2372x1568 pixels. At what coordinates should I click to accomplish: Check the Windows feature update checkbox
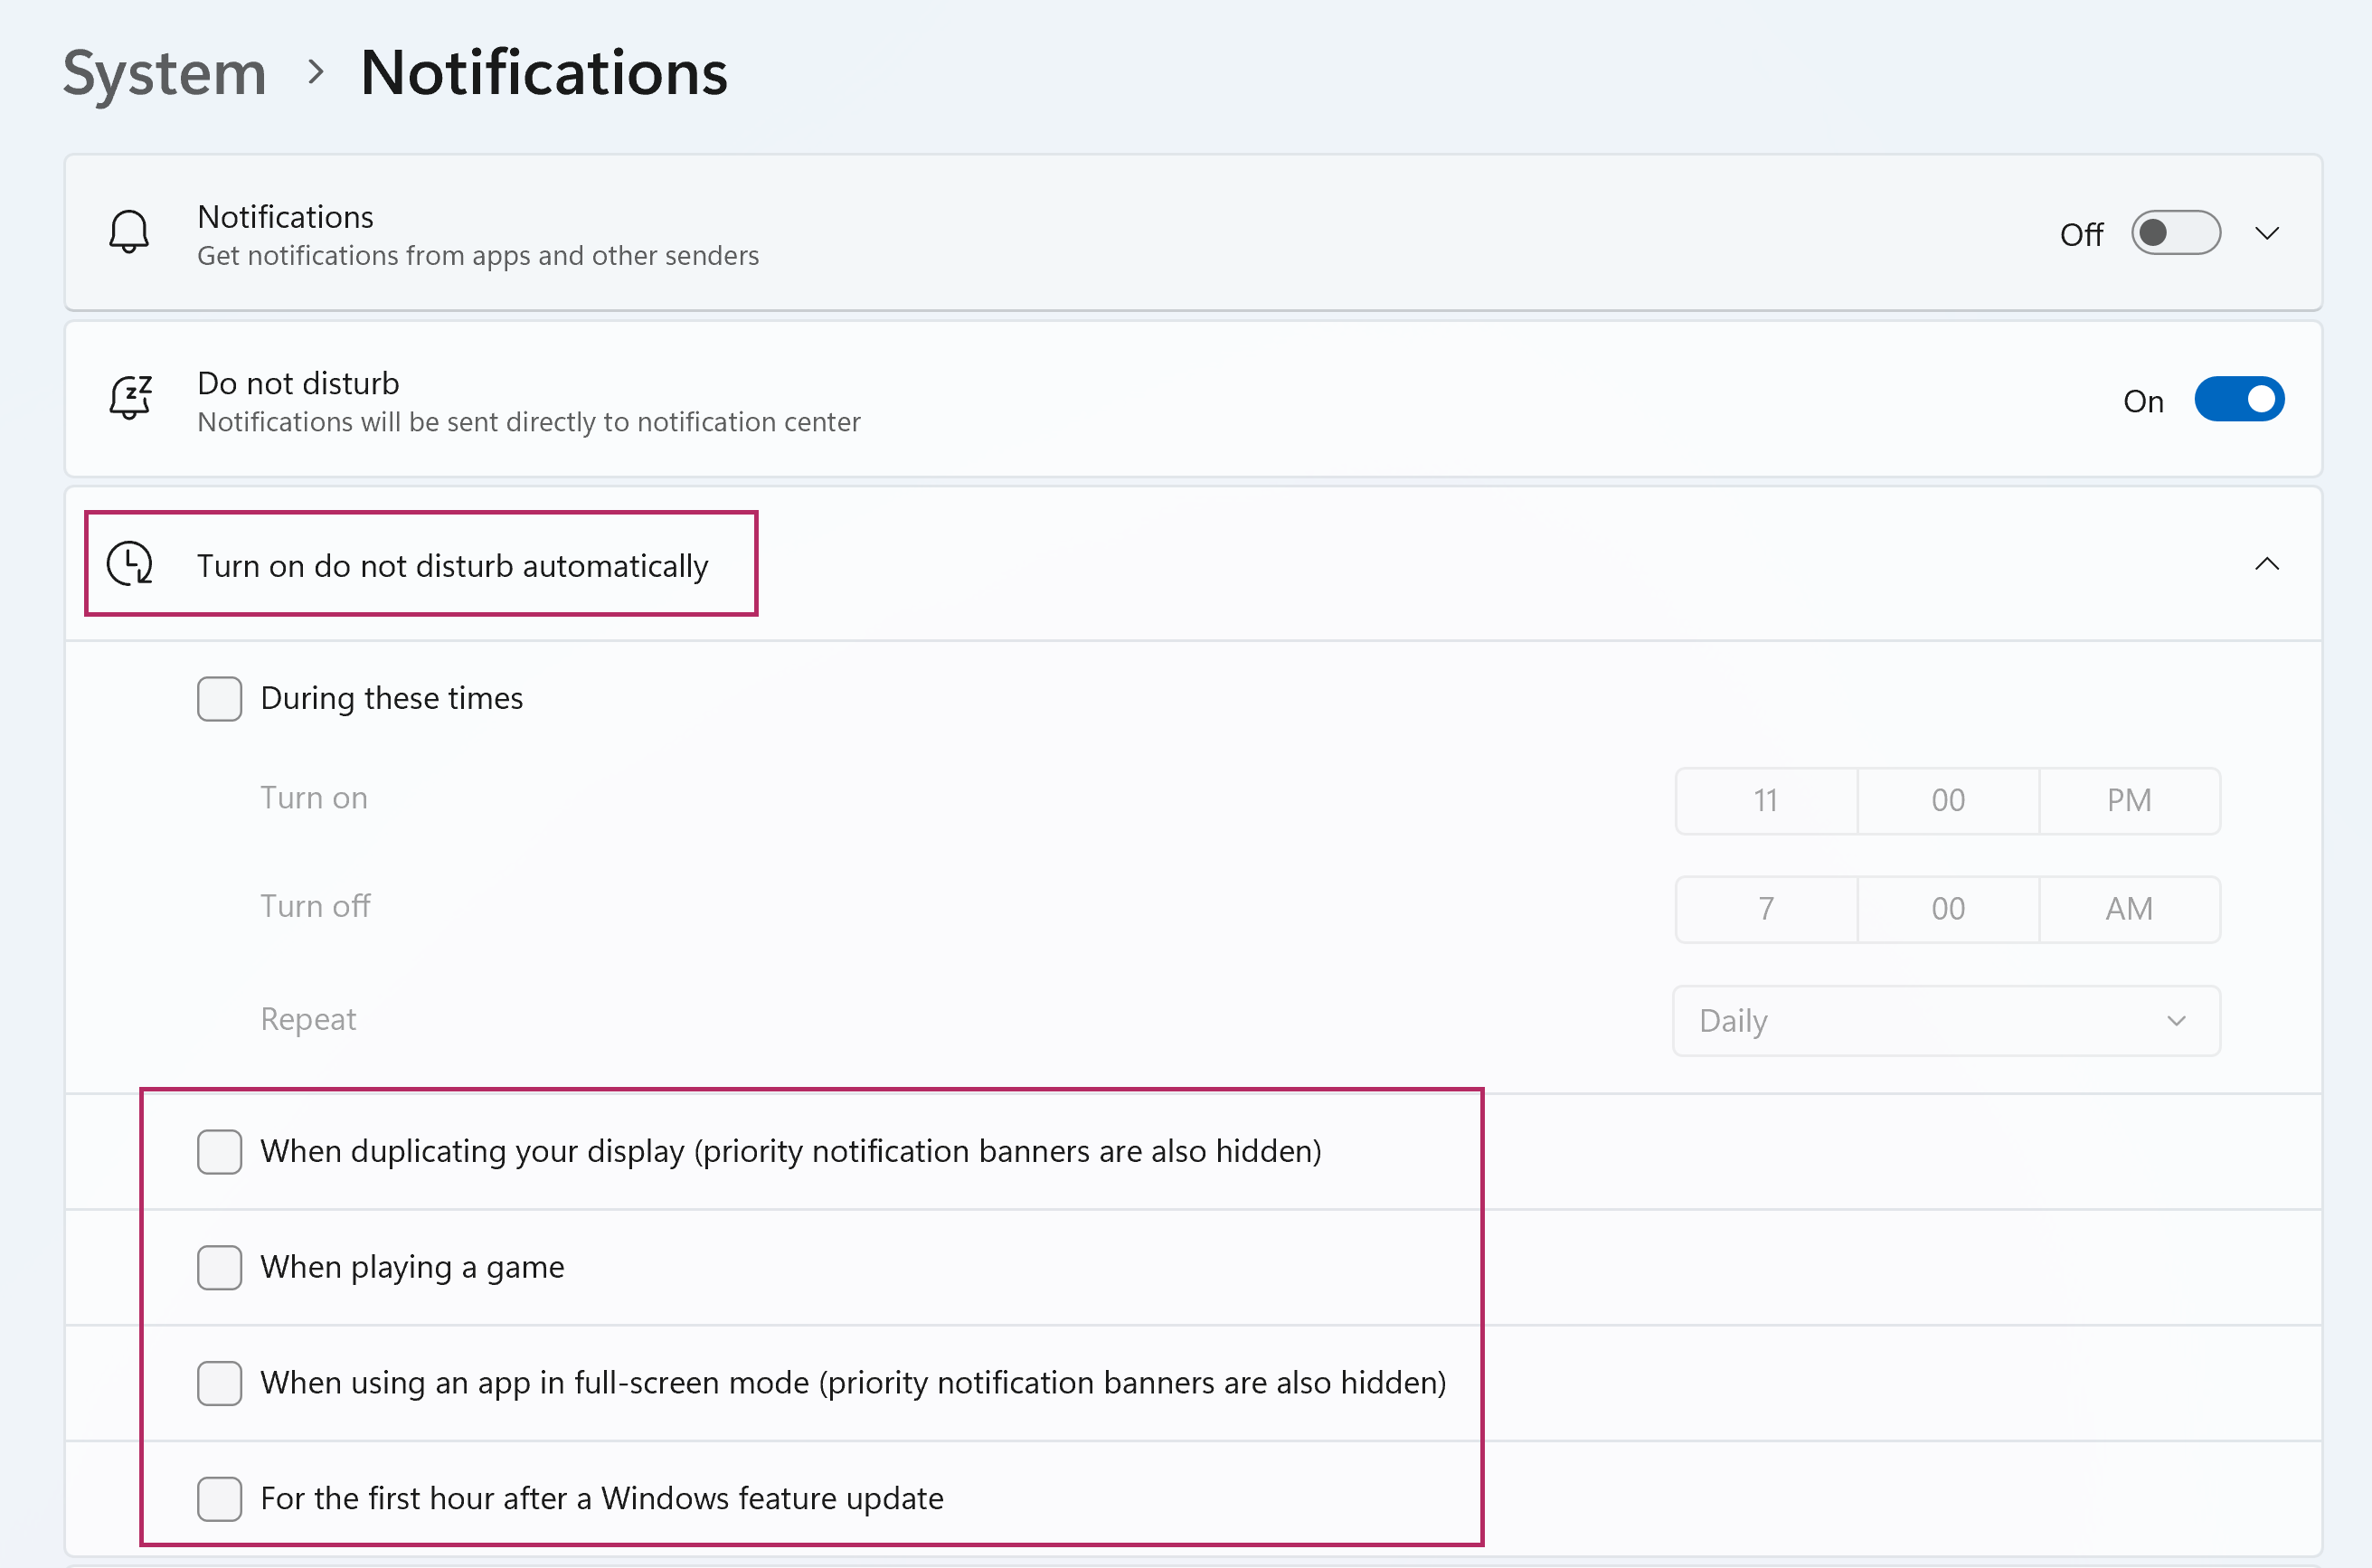coord(219,1498)
